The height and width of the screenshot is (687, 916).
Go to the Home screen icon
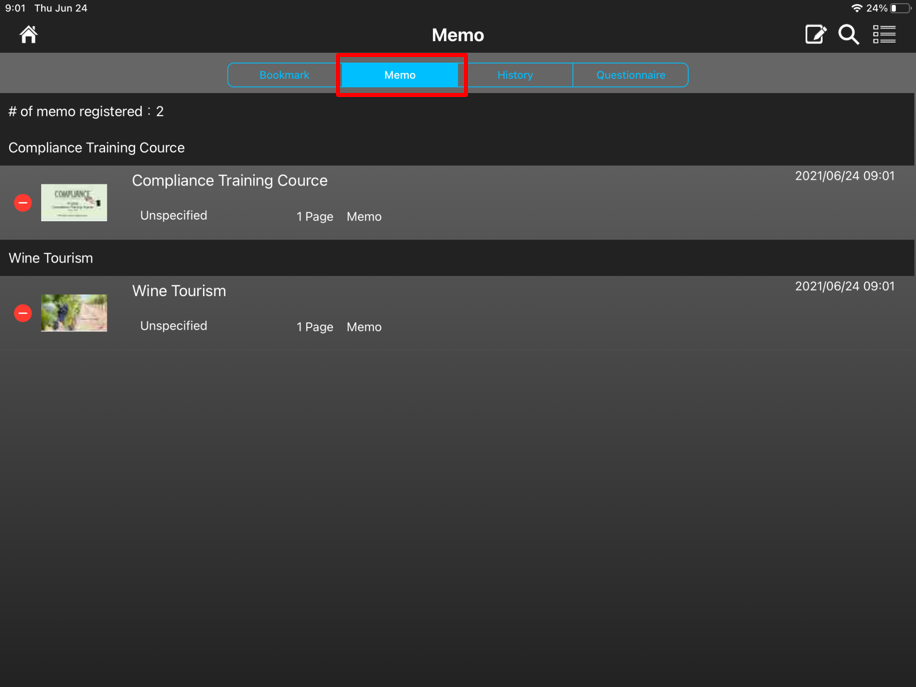pos(28,35)
